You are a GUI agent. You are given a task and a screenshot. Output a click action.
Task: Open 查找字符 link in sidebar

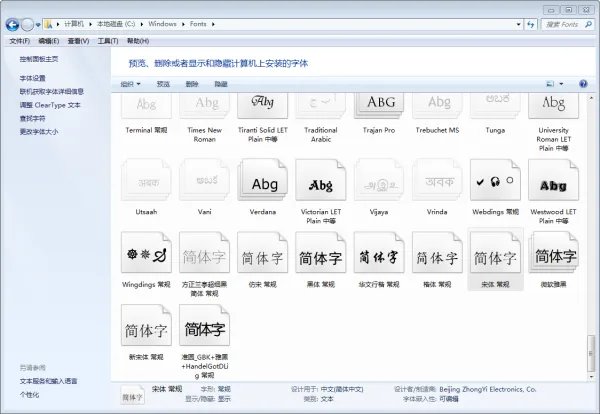(x=33, y=118)
